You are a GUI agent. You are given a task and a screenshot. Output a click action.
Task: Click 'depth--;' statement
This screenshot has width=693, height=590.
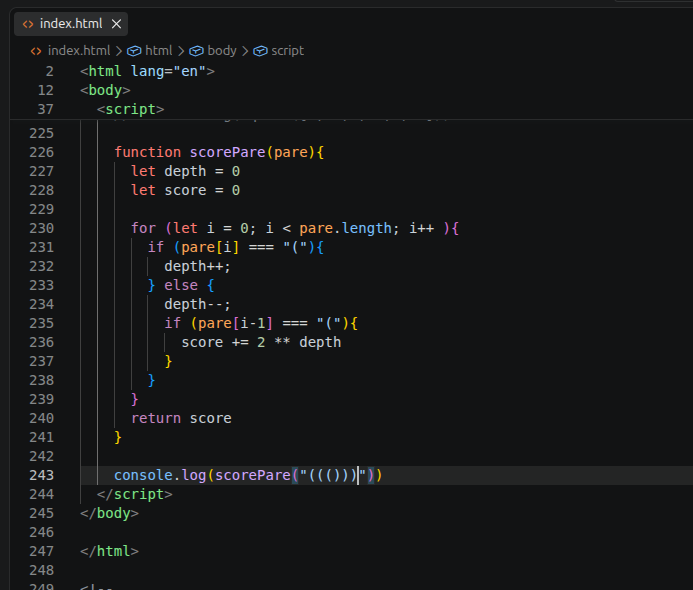(x=197, y=305)
